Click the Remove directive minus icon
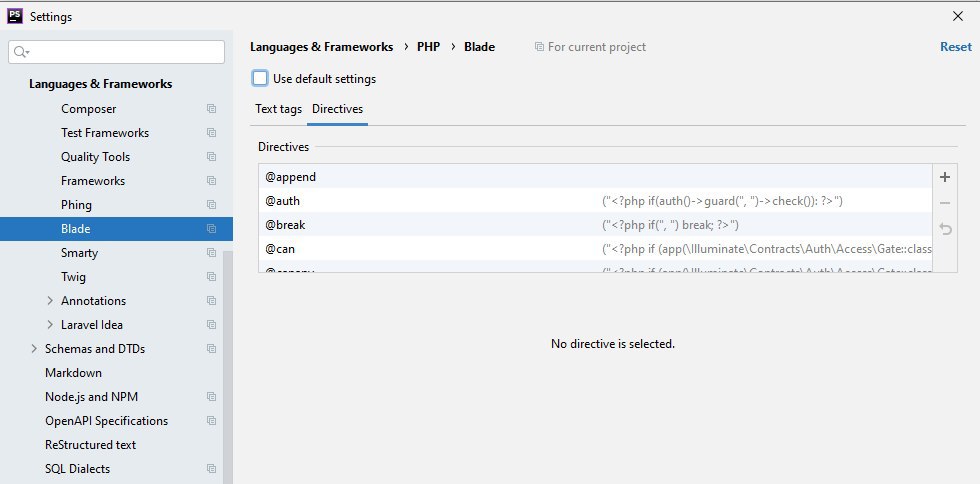 point(944,203)
